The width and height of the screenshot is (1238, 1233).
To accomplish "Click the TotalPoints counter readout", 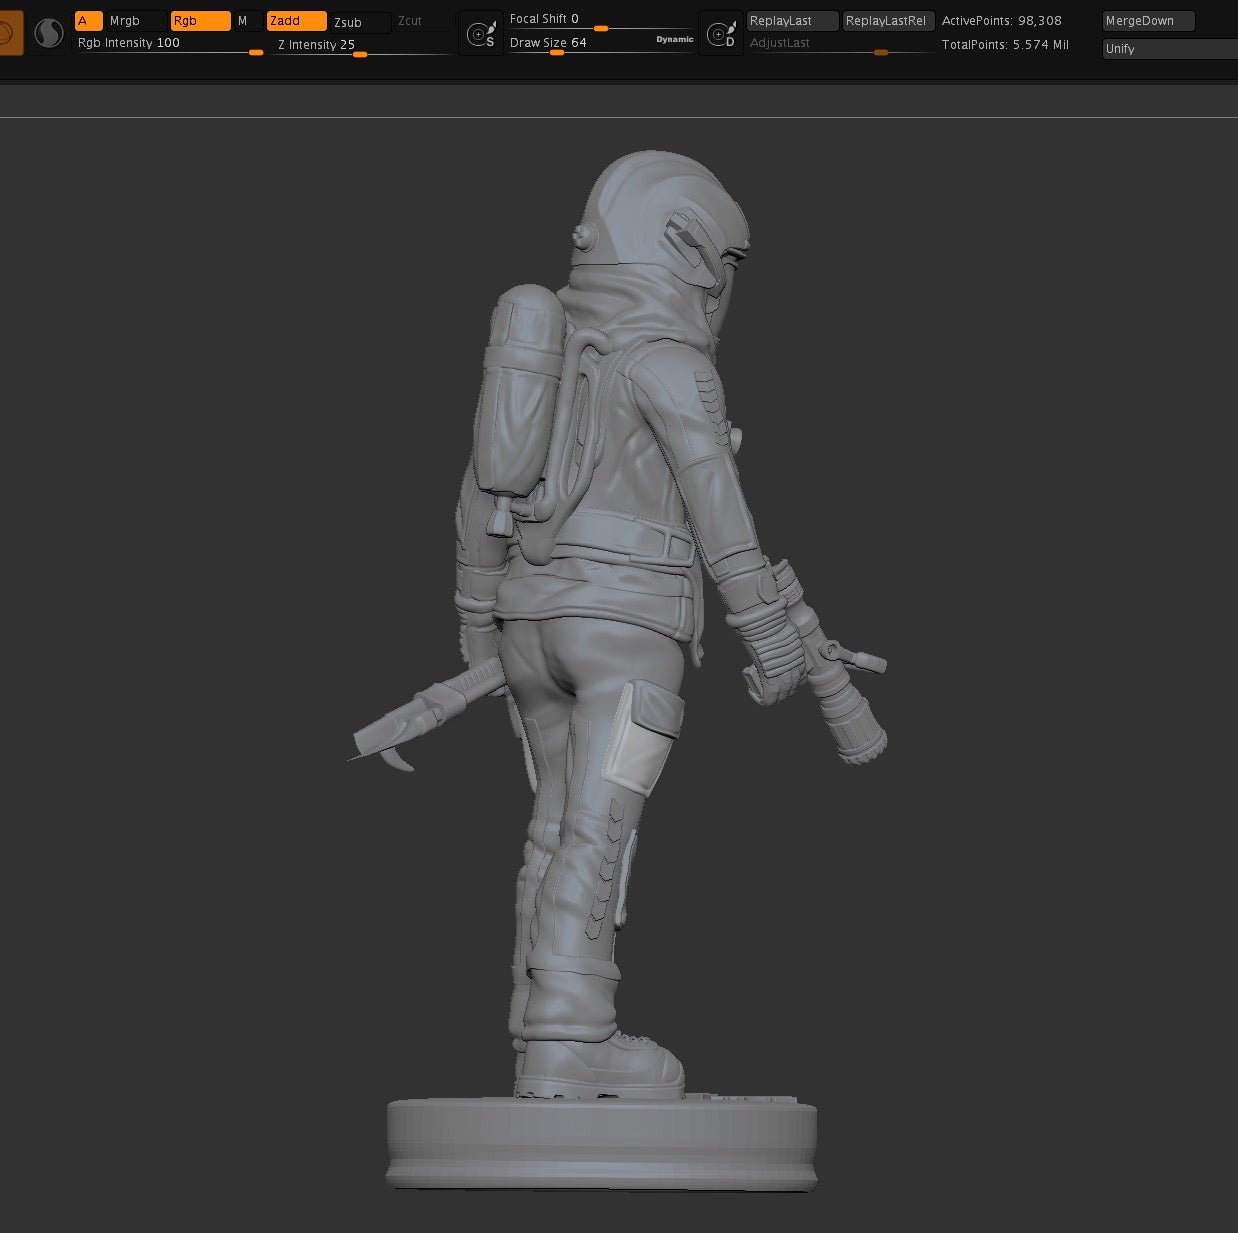I will pyautogui.click(x=1005, y=44).
